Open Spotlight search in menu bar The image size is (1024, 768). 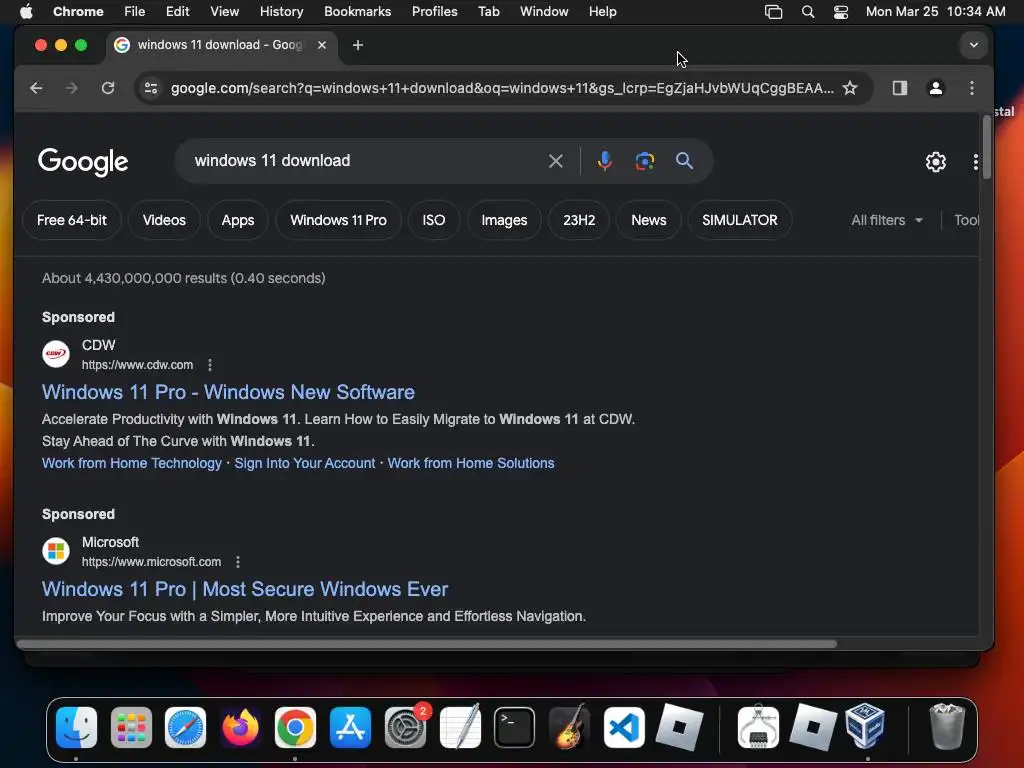(808, 12)
